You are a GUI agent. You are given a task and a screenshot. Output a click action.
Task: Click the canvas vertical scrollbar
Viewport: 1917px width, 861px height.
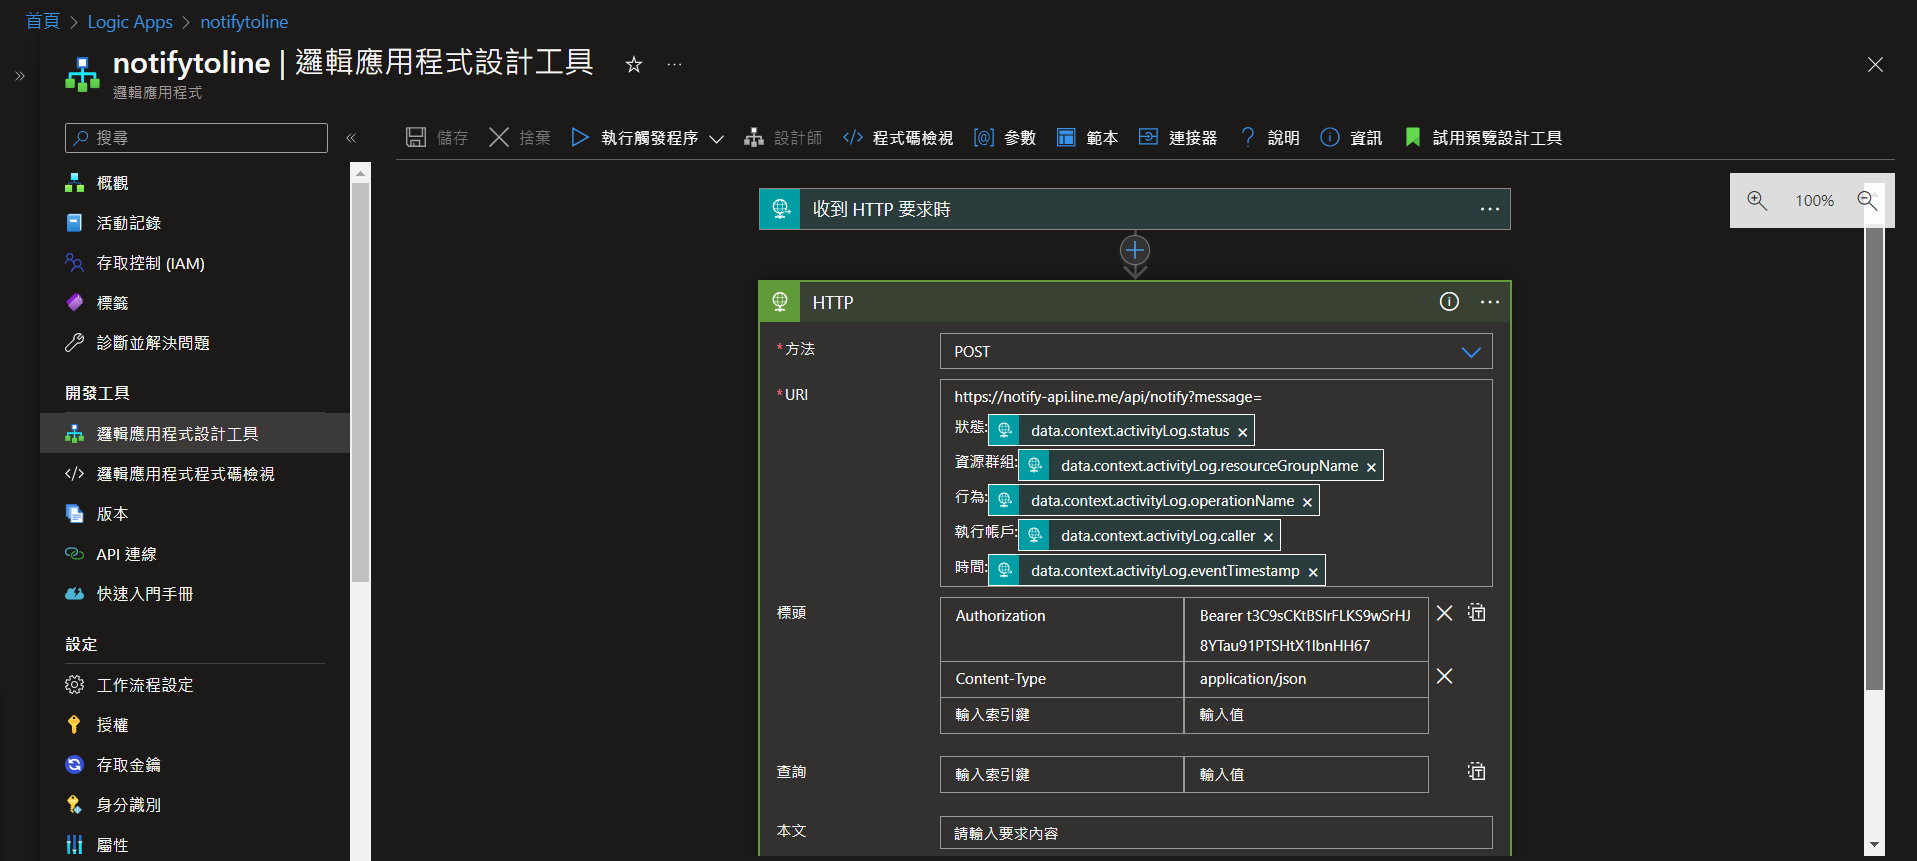point(1874,458)
